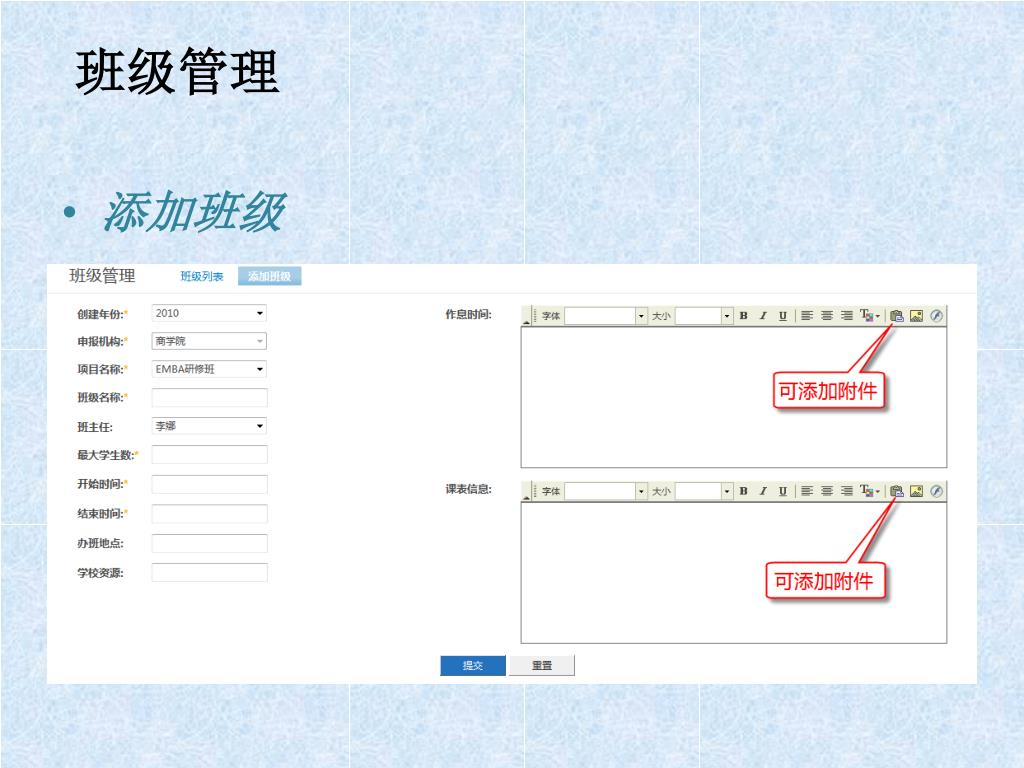The width and height of the screenshot is (1024, 768).
Task: Align right in 作息时间 editor
Action: [846, 316]
